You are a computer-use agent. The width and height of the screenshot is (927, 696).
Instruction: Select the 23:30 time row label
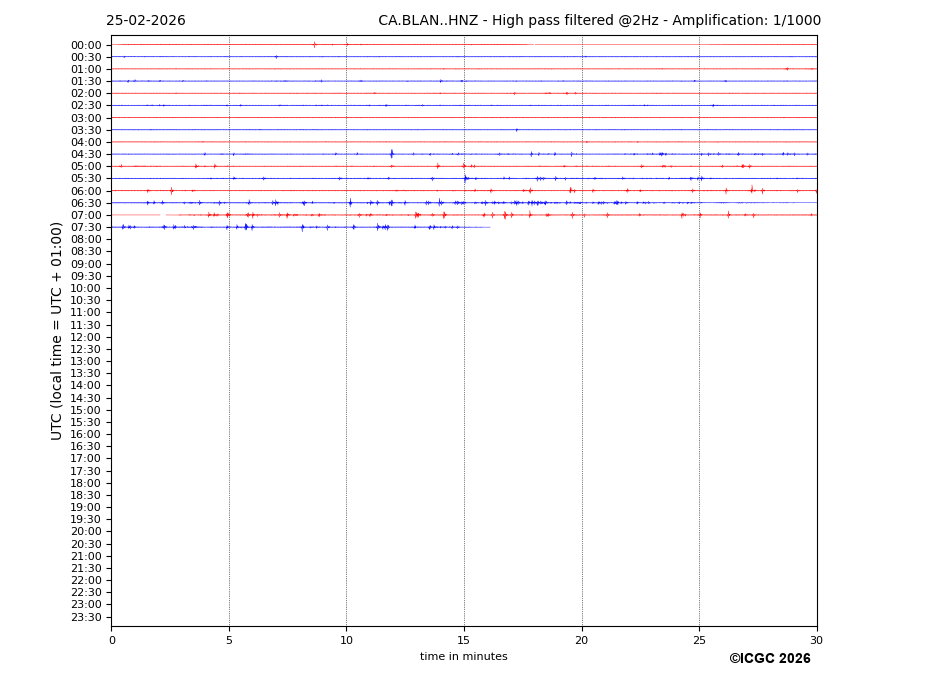pos(86,617)
